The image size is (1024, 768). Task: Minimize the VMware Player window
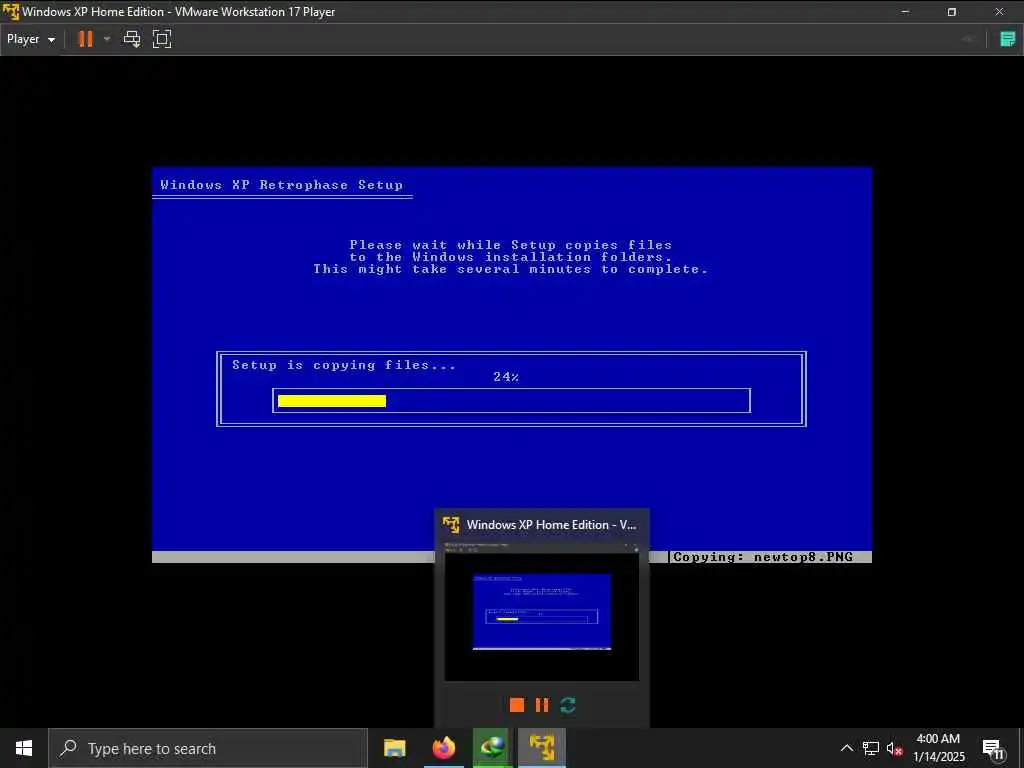tap(905, 12)
